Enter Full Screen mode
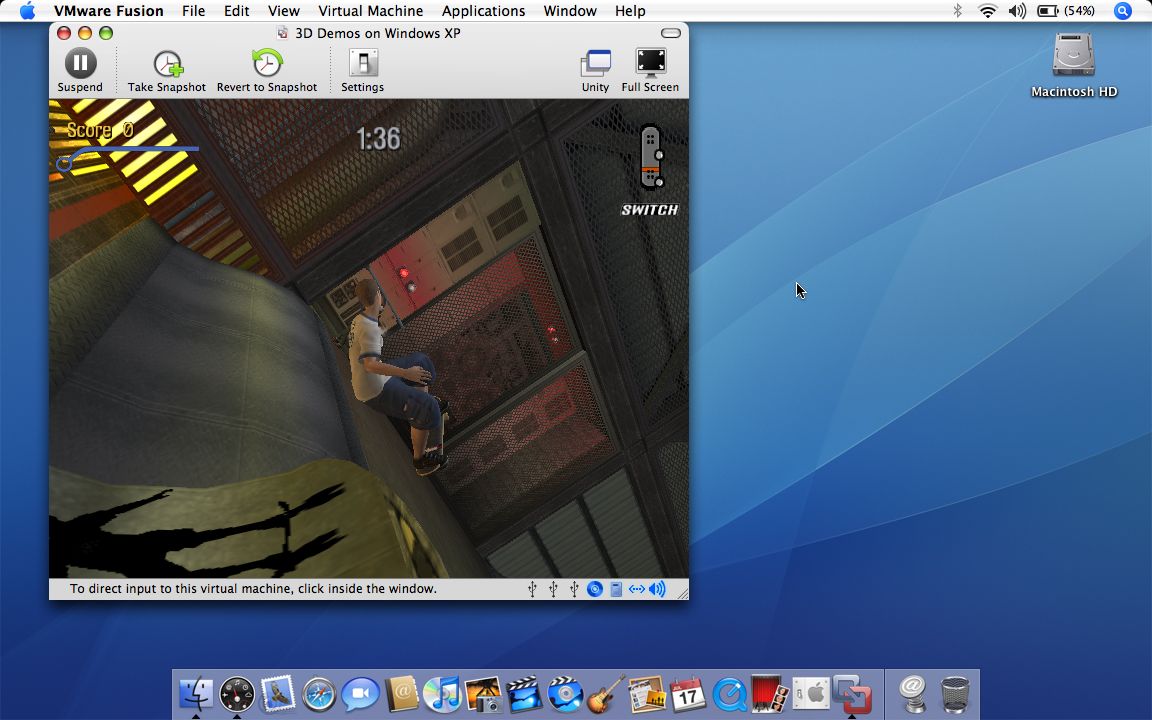 coord(650,71)
